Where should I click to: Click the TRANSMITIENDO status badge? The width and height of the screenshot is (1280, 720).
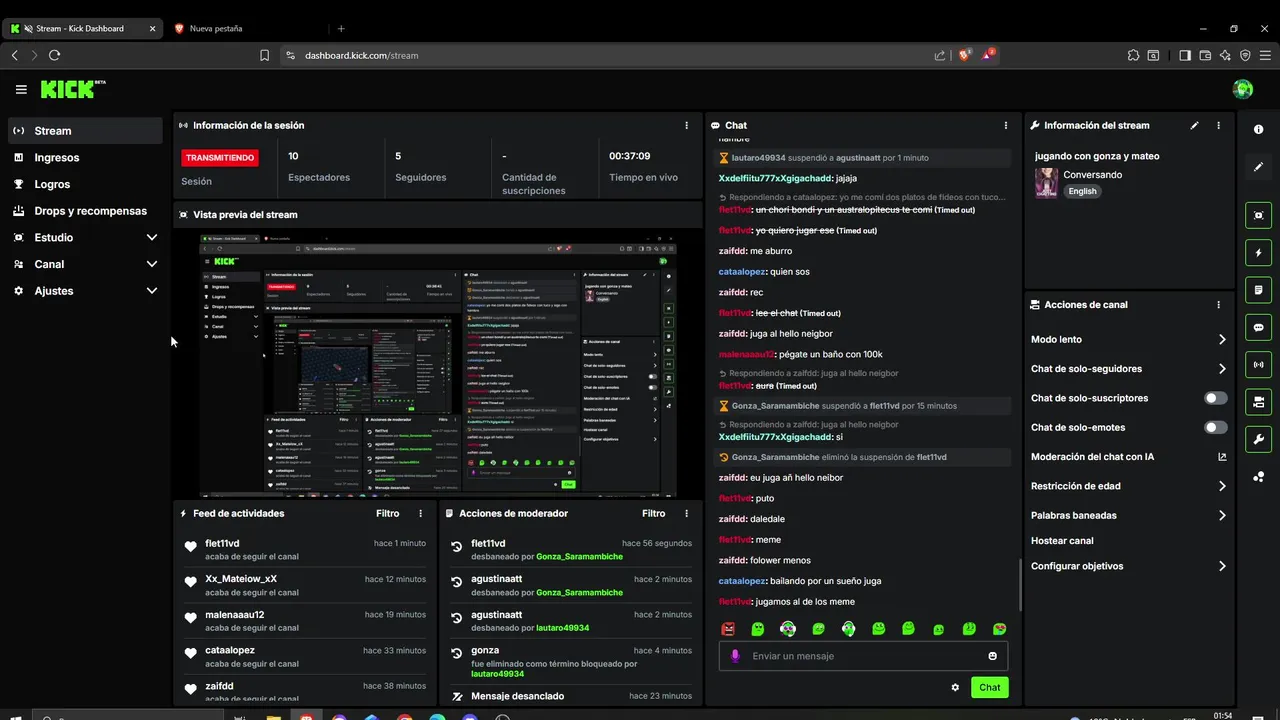tap(220, 158)
